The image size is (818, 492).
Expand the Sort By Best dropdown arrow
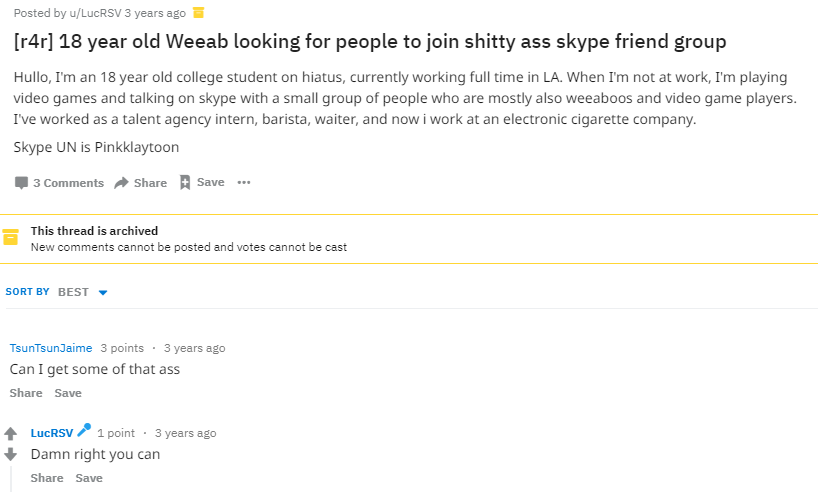coord(103,293)
